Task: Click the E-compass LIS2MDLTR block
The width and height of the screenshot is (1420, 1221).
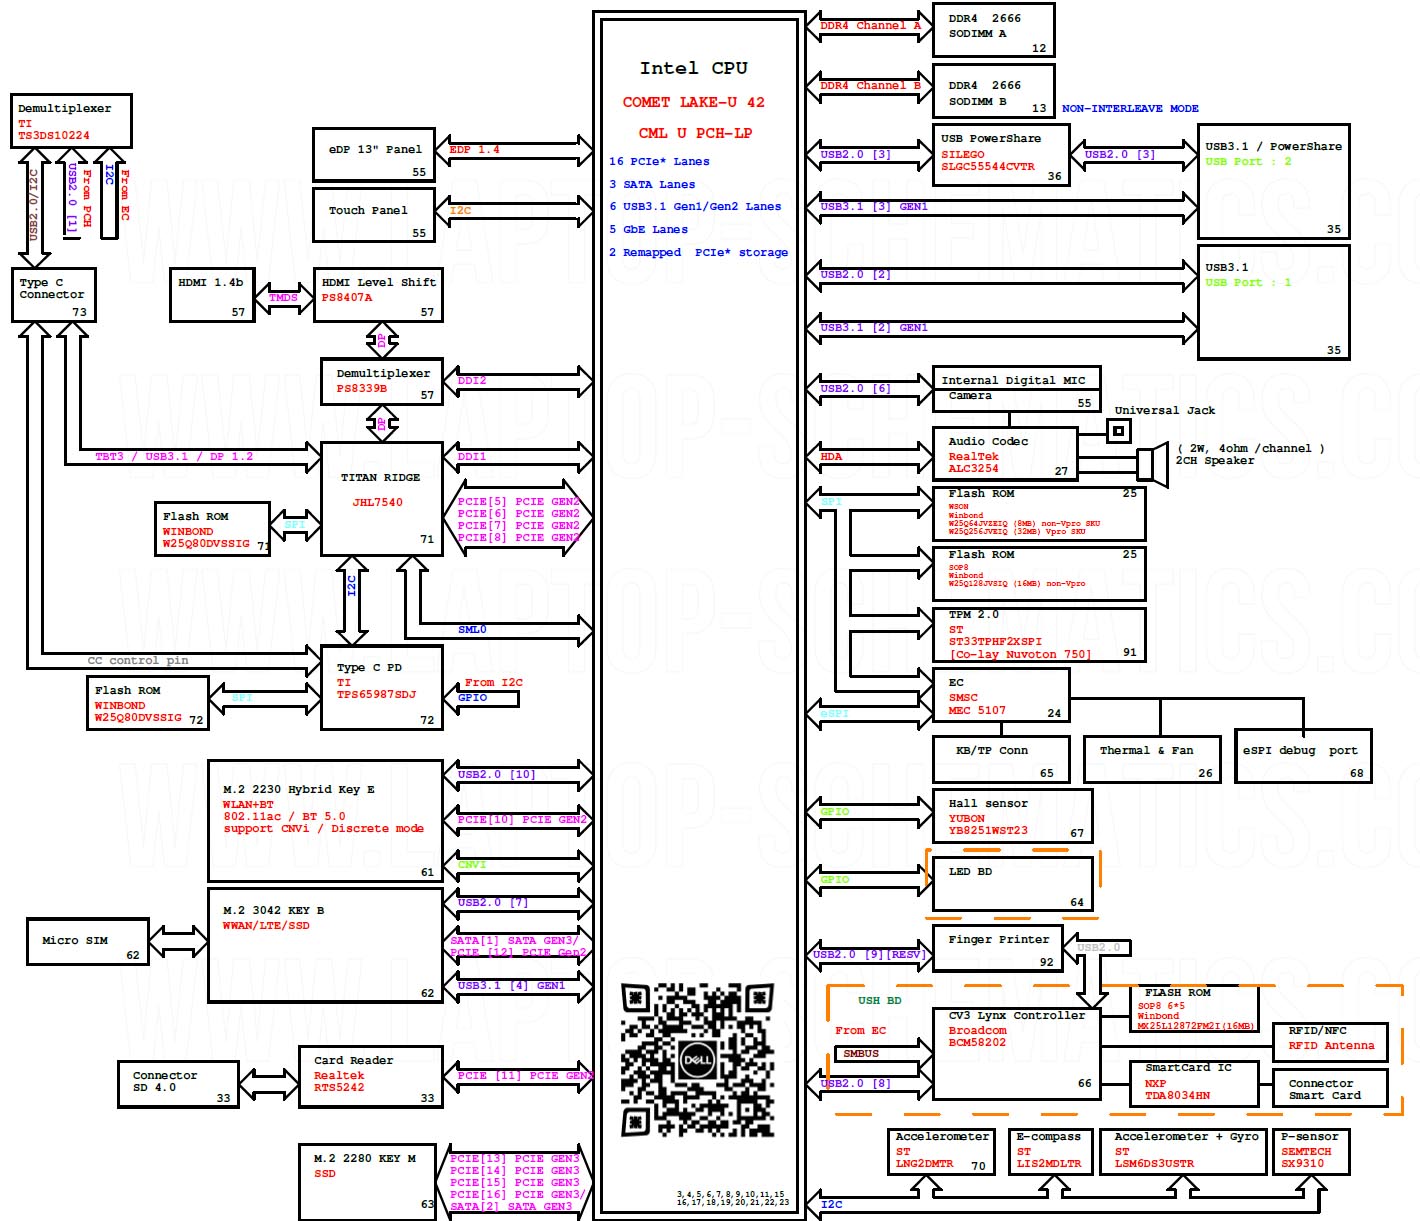Action: [1048, 1151]
